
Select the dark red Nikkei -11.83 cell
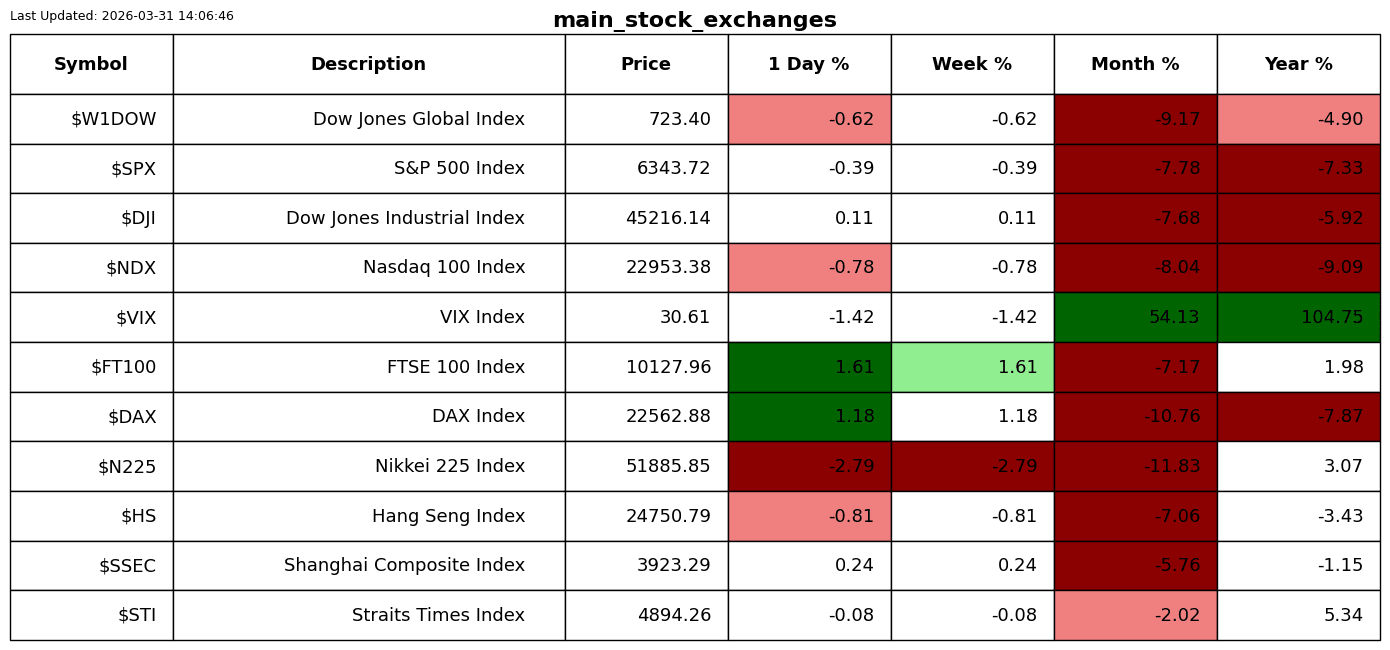pyautogui.click(x=1135, y=466)
